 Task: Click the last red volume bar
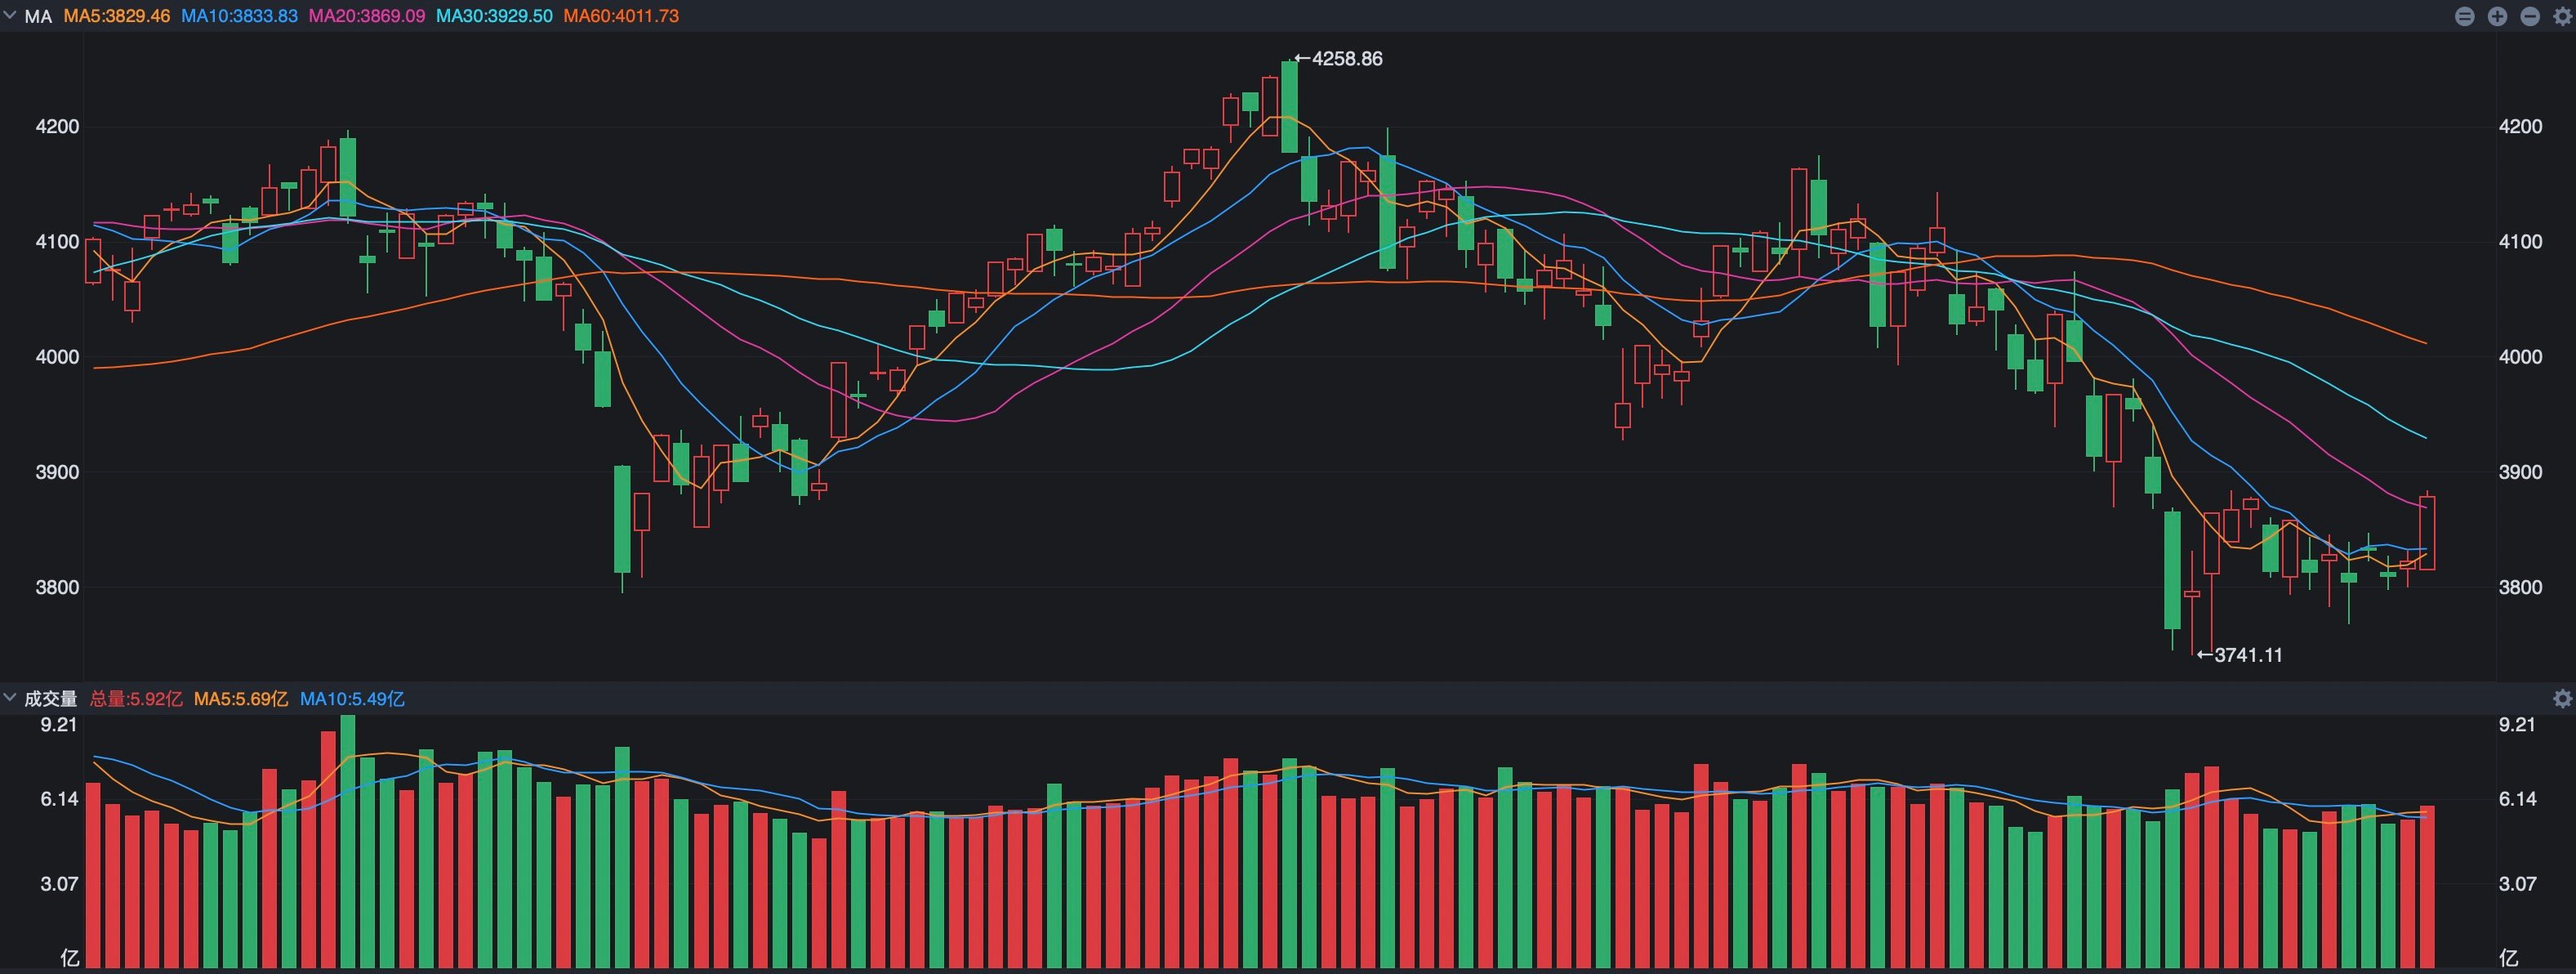click(x=2427, y=886)
